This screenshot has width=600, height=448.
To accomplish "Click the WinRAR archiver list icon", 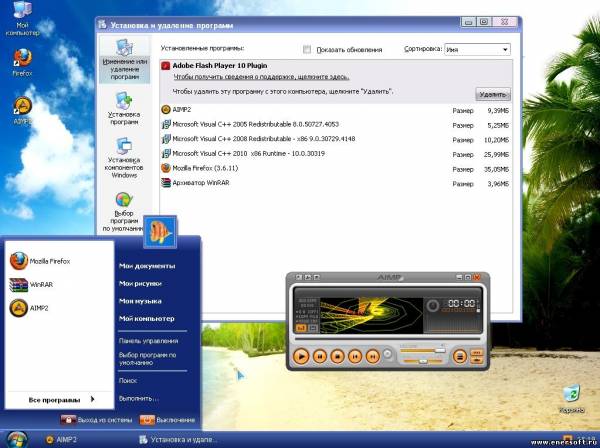I will coord(165,183).
